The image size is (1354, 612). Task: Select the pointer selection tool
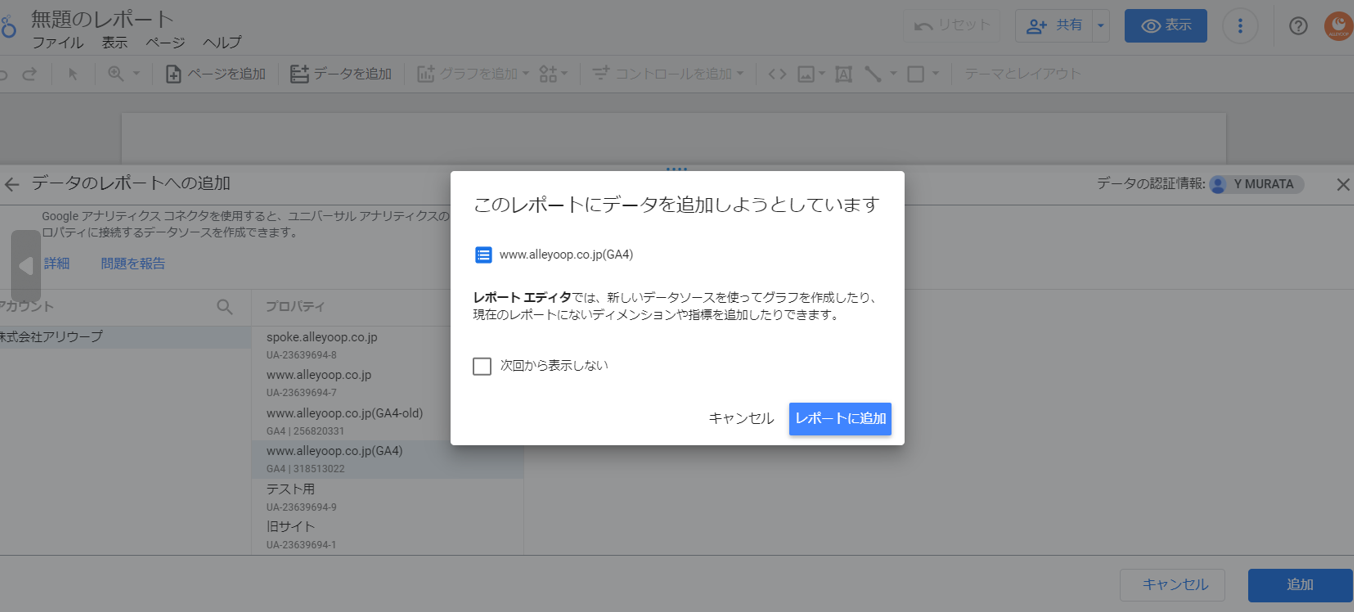73,74
